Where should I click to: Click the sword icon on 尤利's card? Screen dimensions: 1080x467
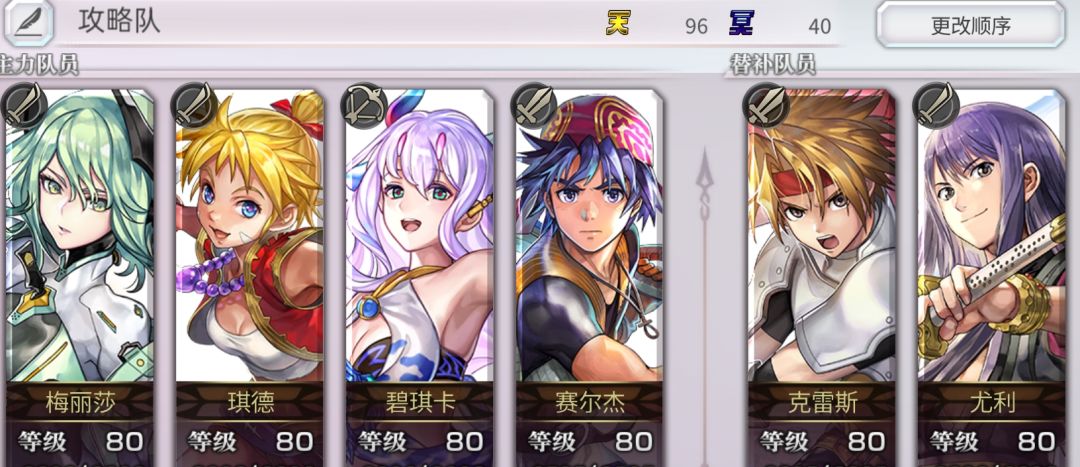click(x=935, y=107)
